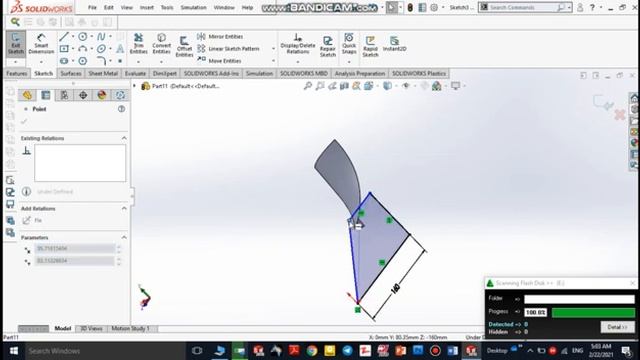Select the Line sketch tool
This screenshot has height=360, width=640.
pyautogui.click(x=64, y=37)
